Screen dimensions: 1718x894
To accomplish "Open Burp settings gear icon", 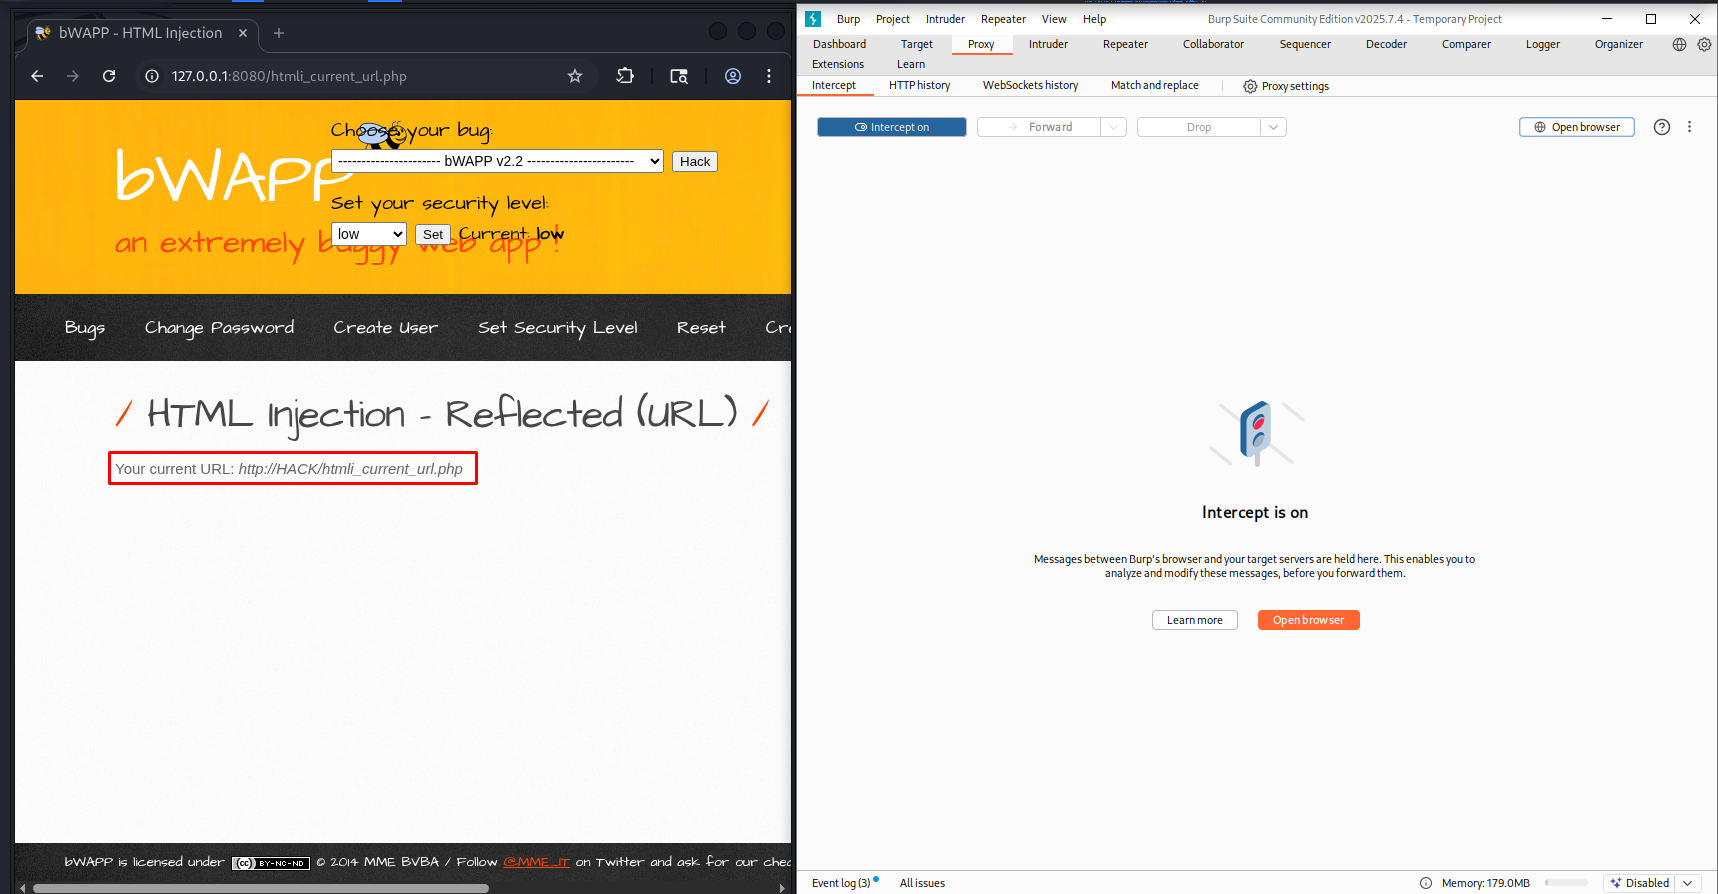I will click(x=1704, y=44).
